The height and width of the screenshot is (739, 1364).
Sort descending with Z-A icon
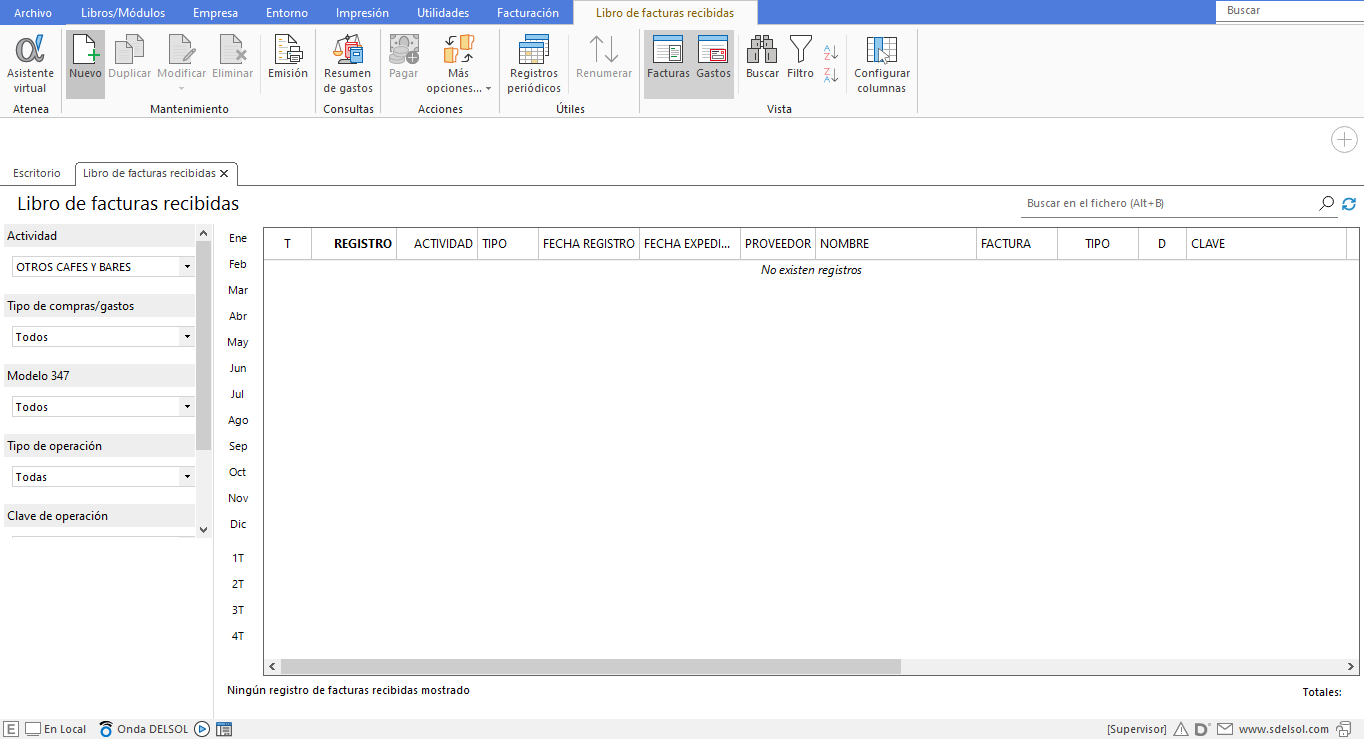(x=831, y=75)
